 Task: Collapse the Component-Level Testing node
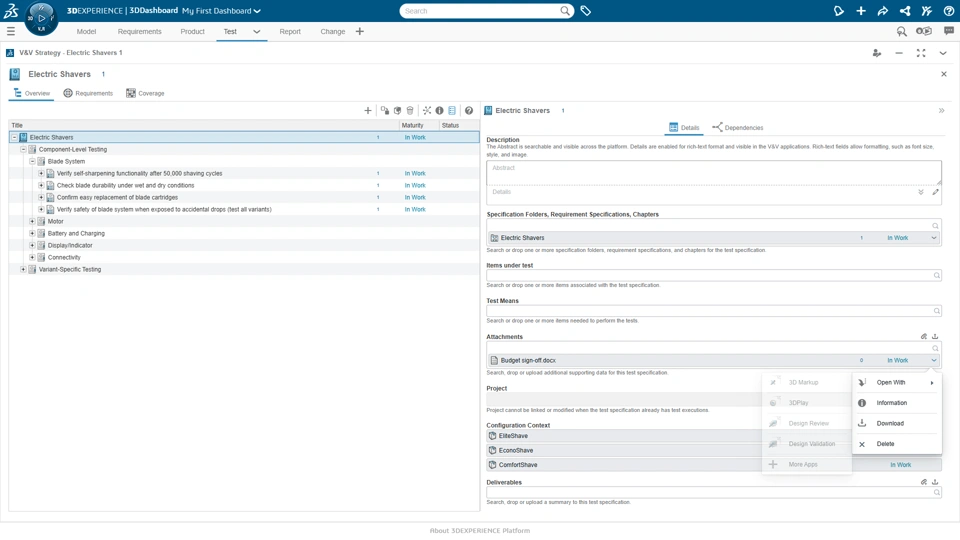23,149
